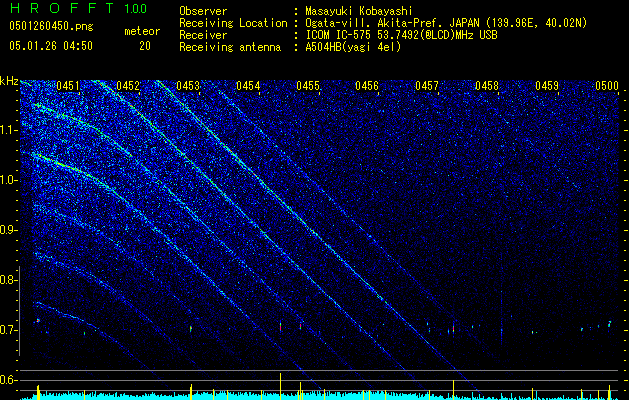This screenshot has width=629, height=400.
Task: Click the 0.6 kHz frequency axis label
Action: tap(8, 380)
